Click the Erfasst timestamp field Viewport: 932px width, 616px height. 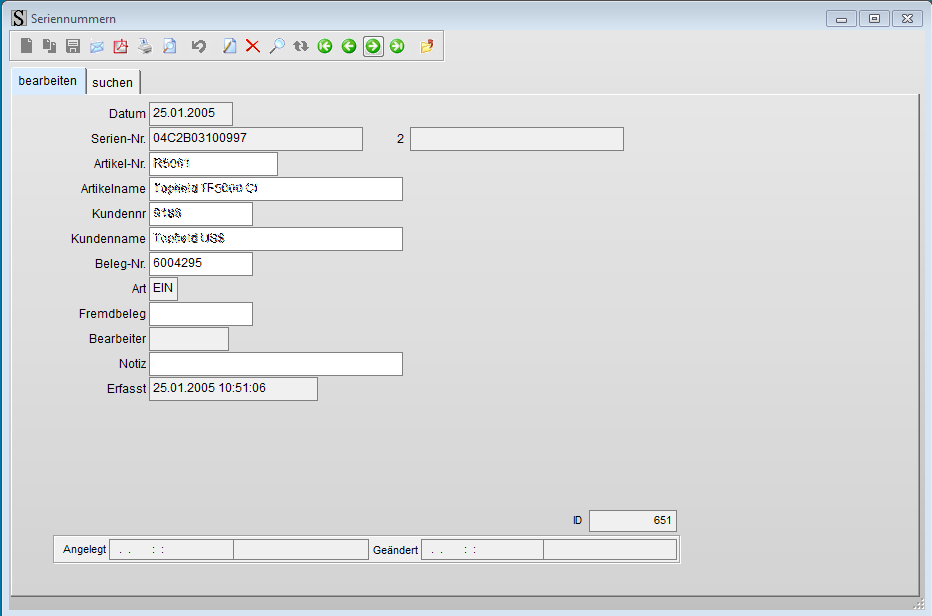point(233,388)
